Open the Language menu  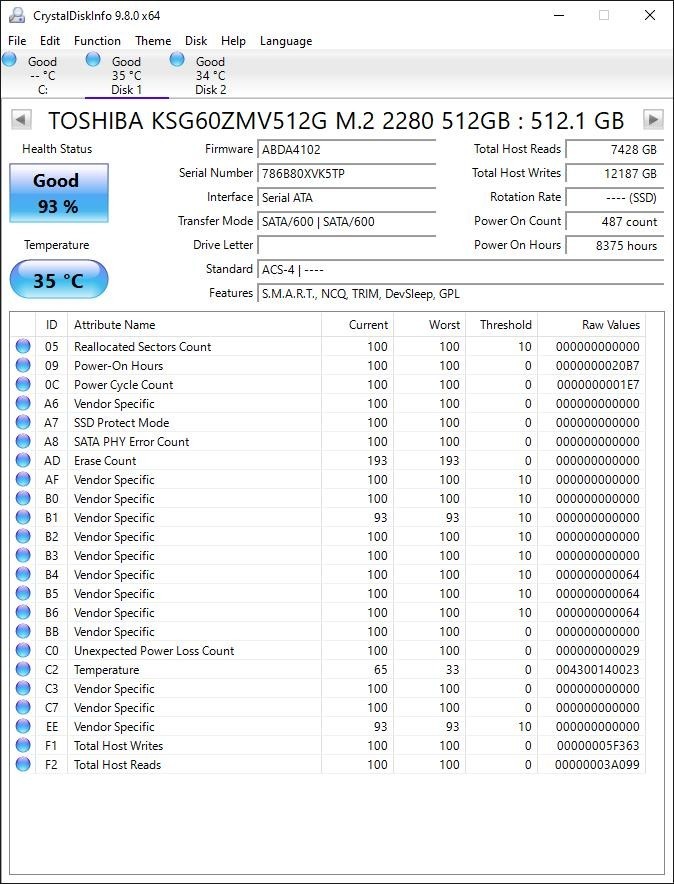click(x=286, y=41)
